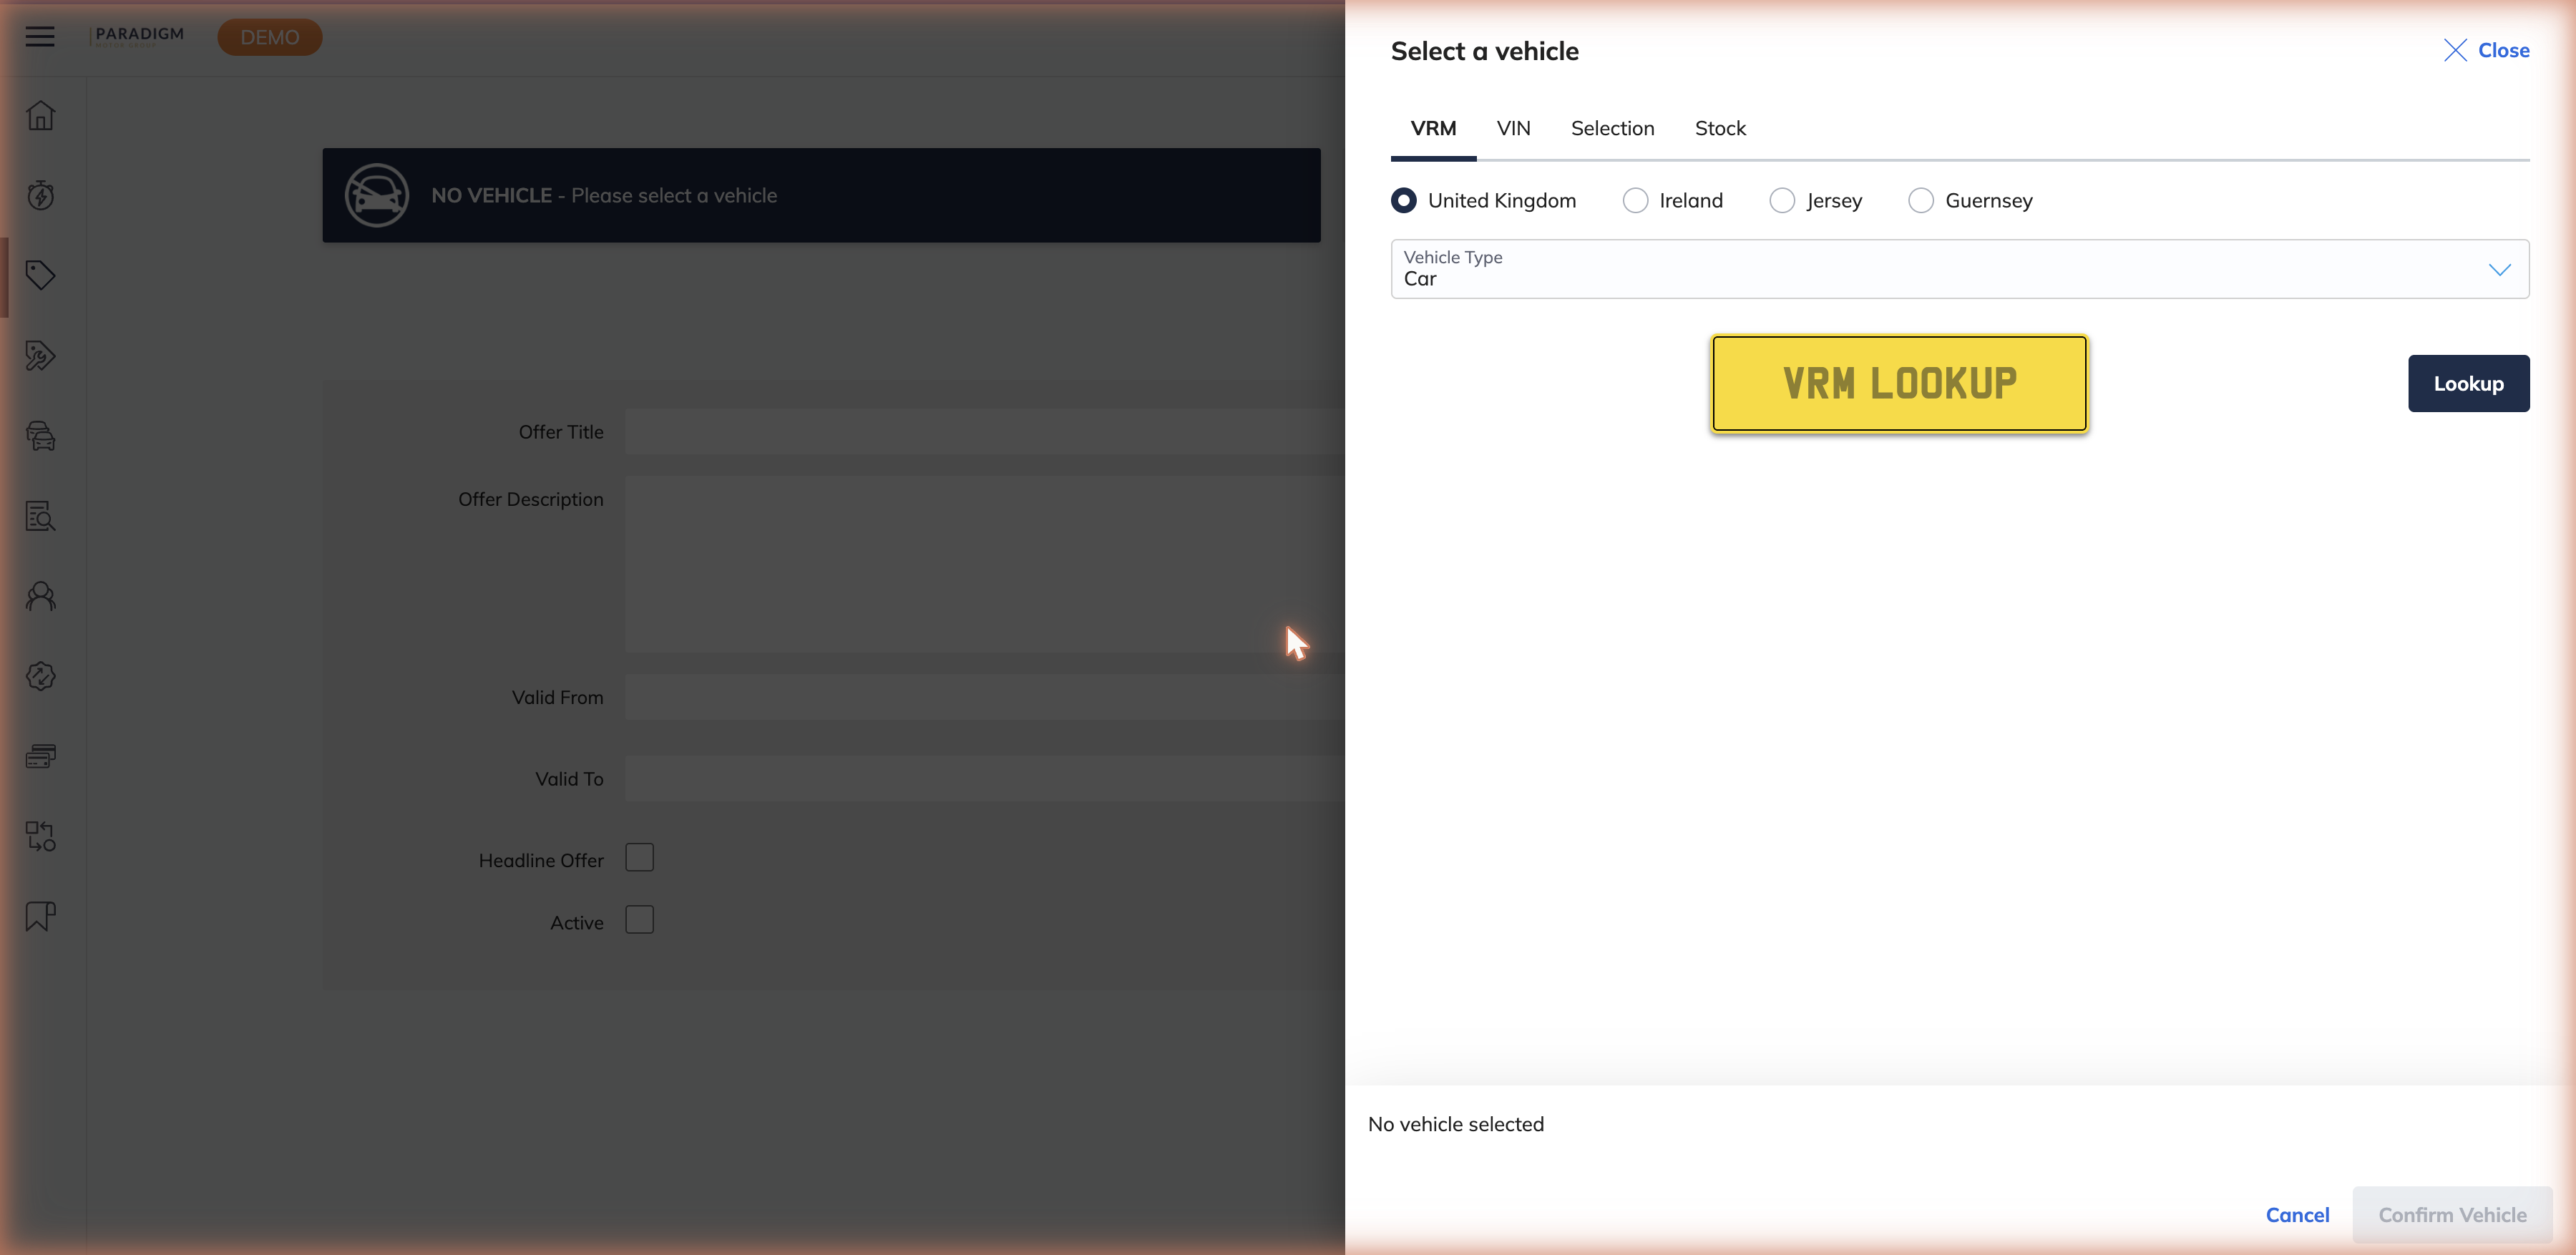Open the Vehicle Type dropdown
This screenshot has height=1255, width=2576.
(x=1960, y=269)
